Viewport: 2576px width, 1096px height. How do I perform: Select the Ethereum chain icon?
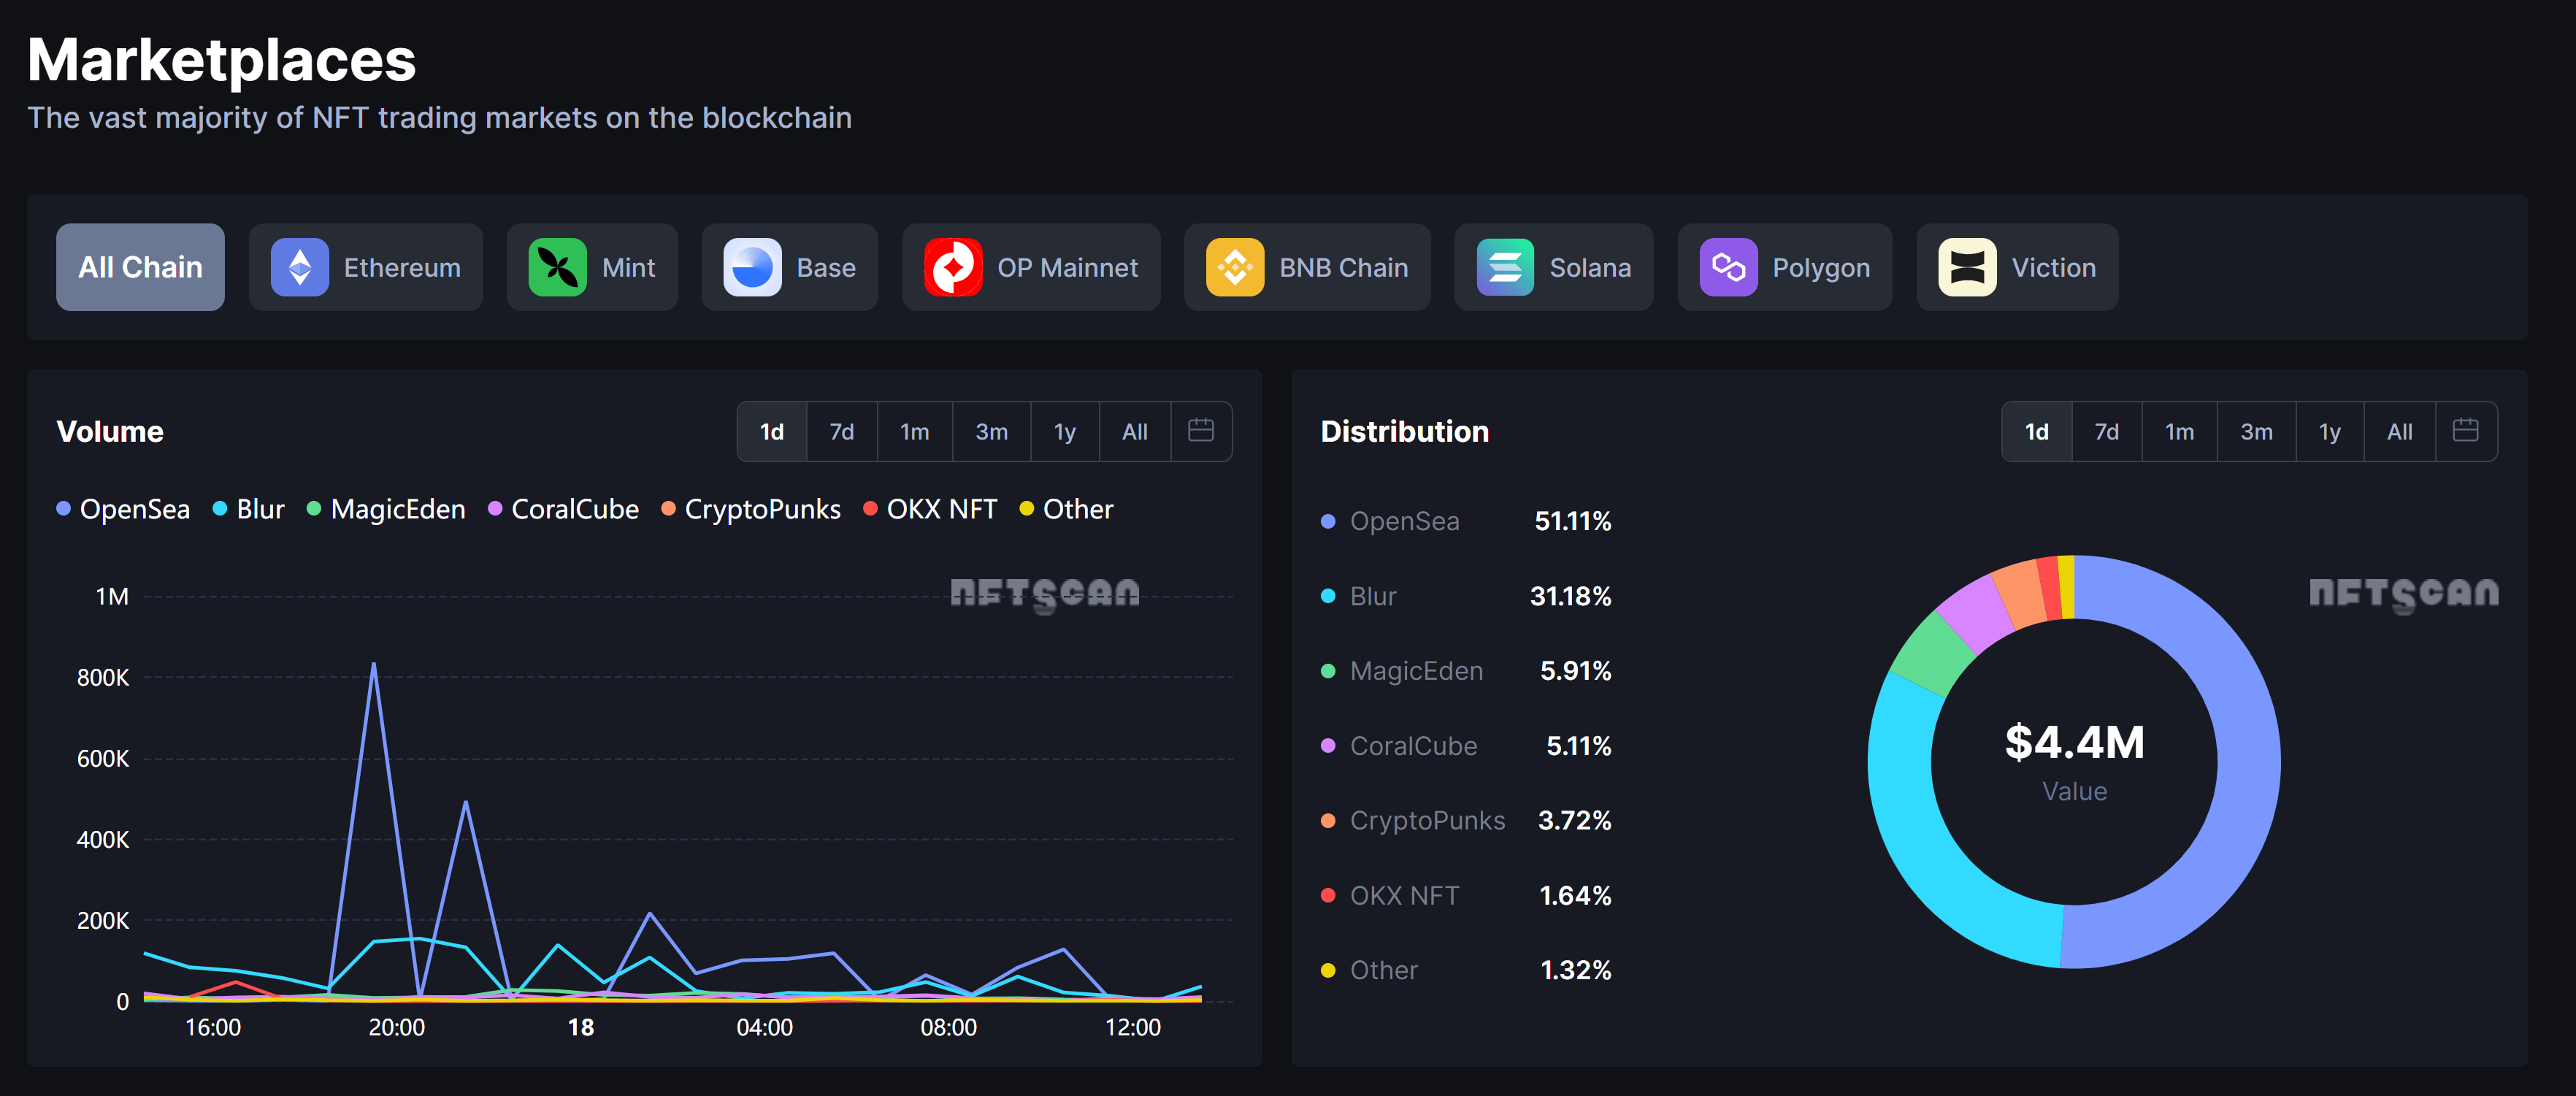[299, 267]
